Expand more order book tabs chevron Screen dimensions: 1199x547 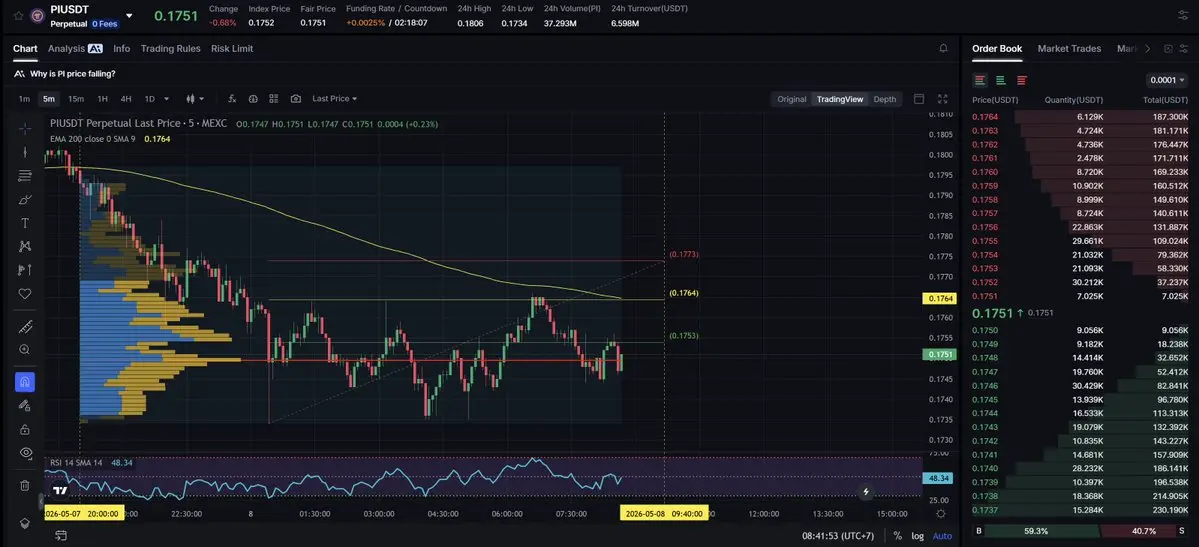pos(1147,48)
